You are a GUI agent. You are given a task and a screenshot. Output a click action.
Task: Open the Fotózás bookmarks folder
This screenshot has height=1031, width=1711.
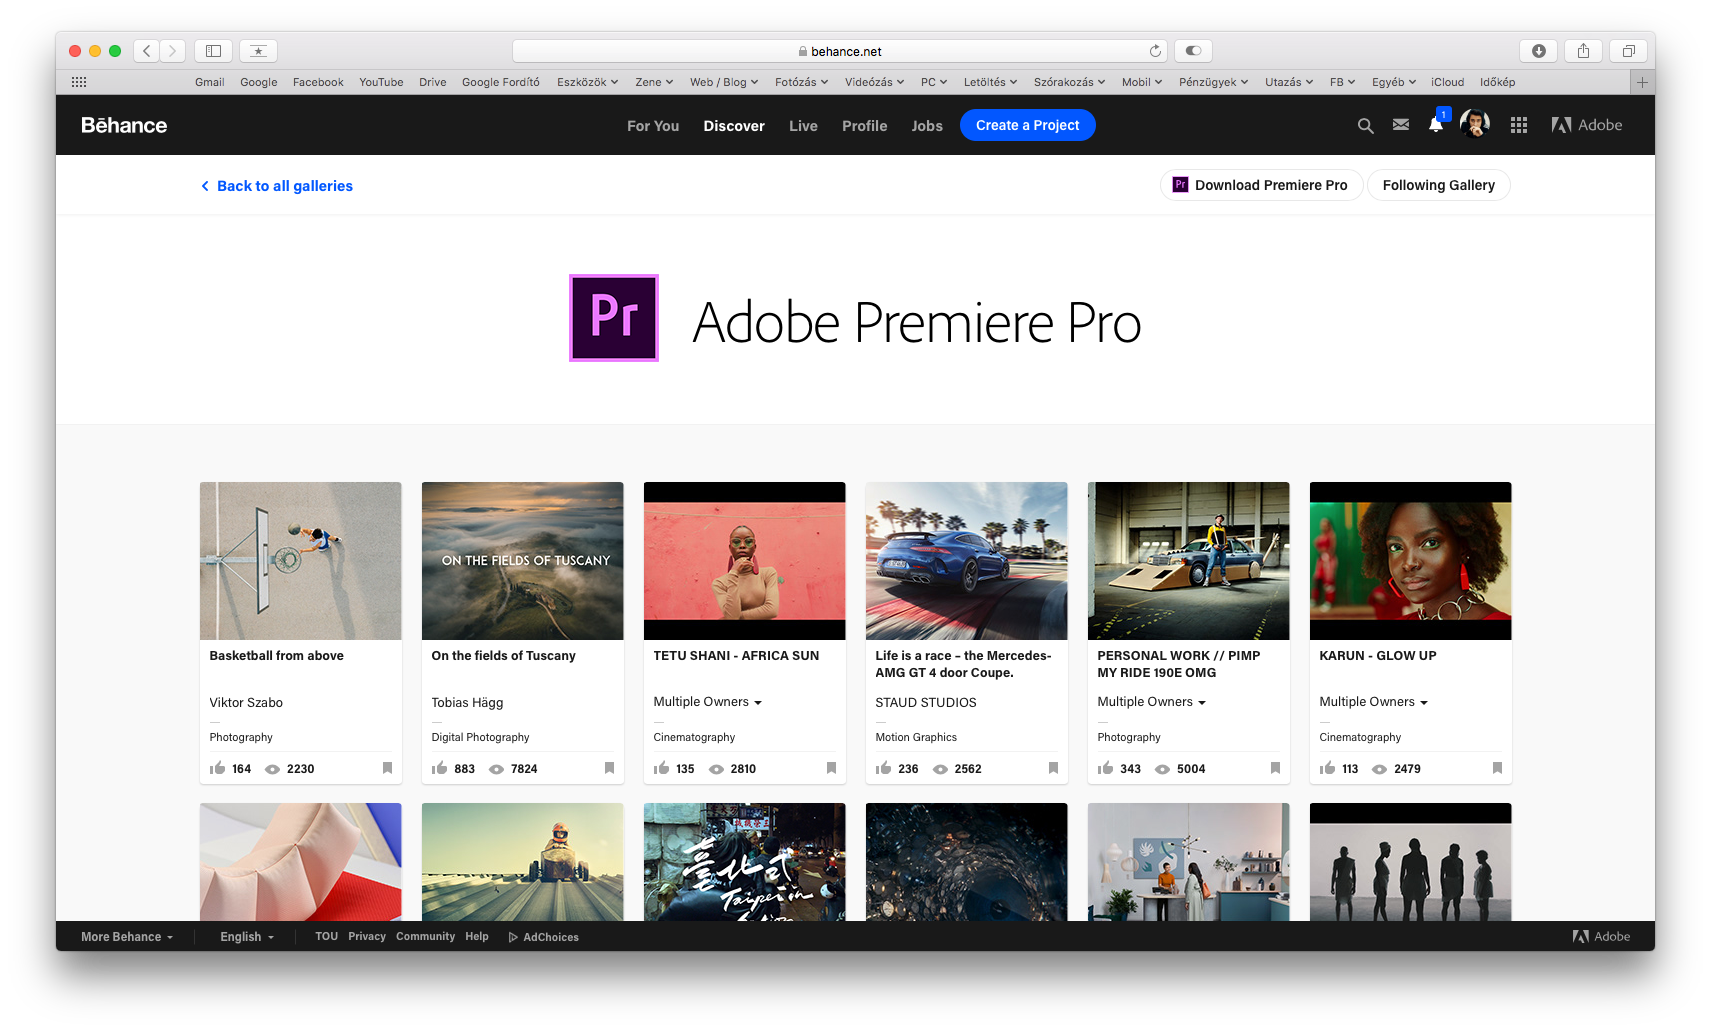801,82
